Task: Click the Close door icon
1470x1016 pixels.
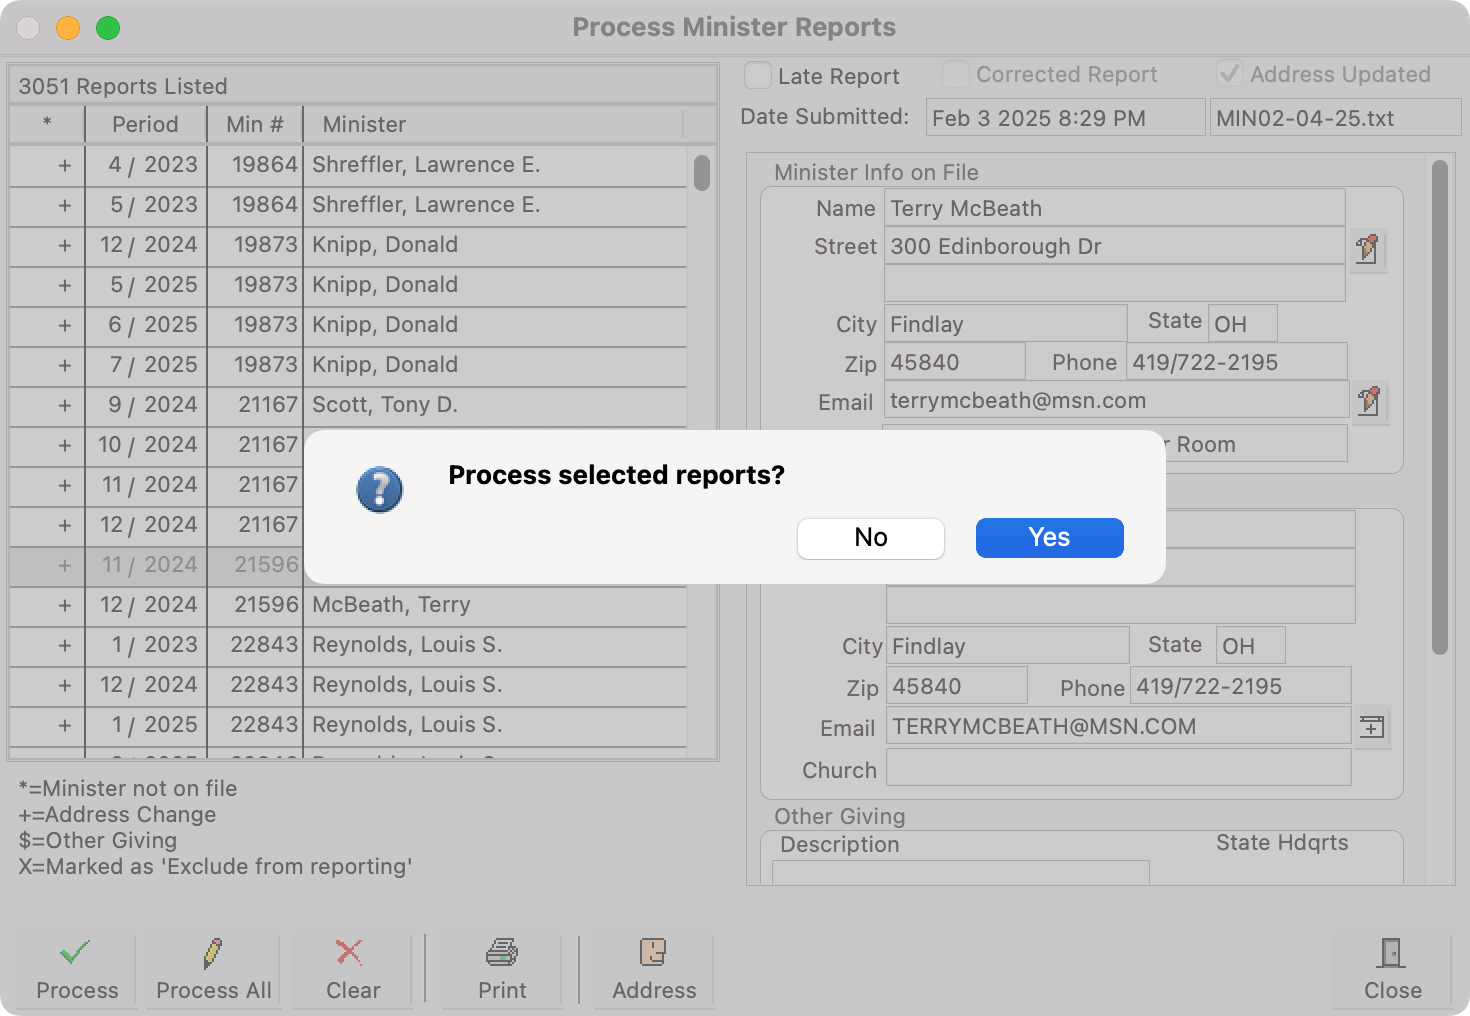Action: (1391, 953)
